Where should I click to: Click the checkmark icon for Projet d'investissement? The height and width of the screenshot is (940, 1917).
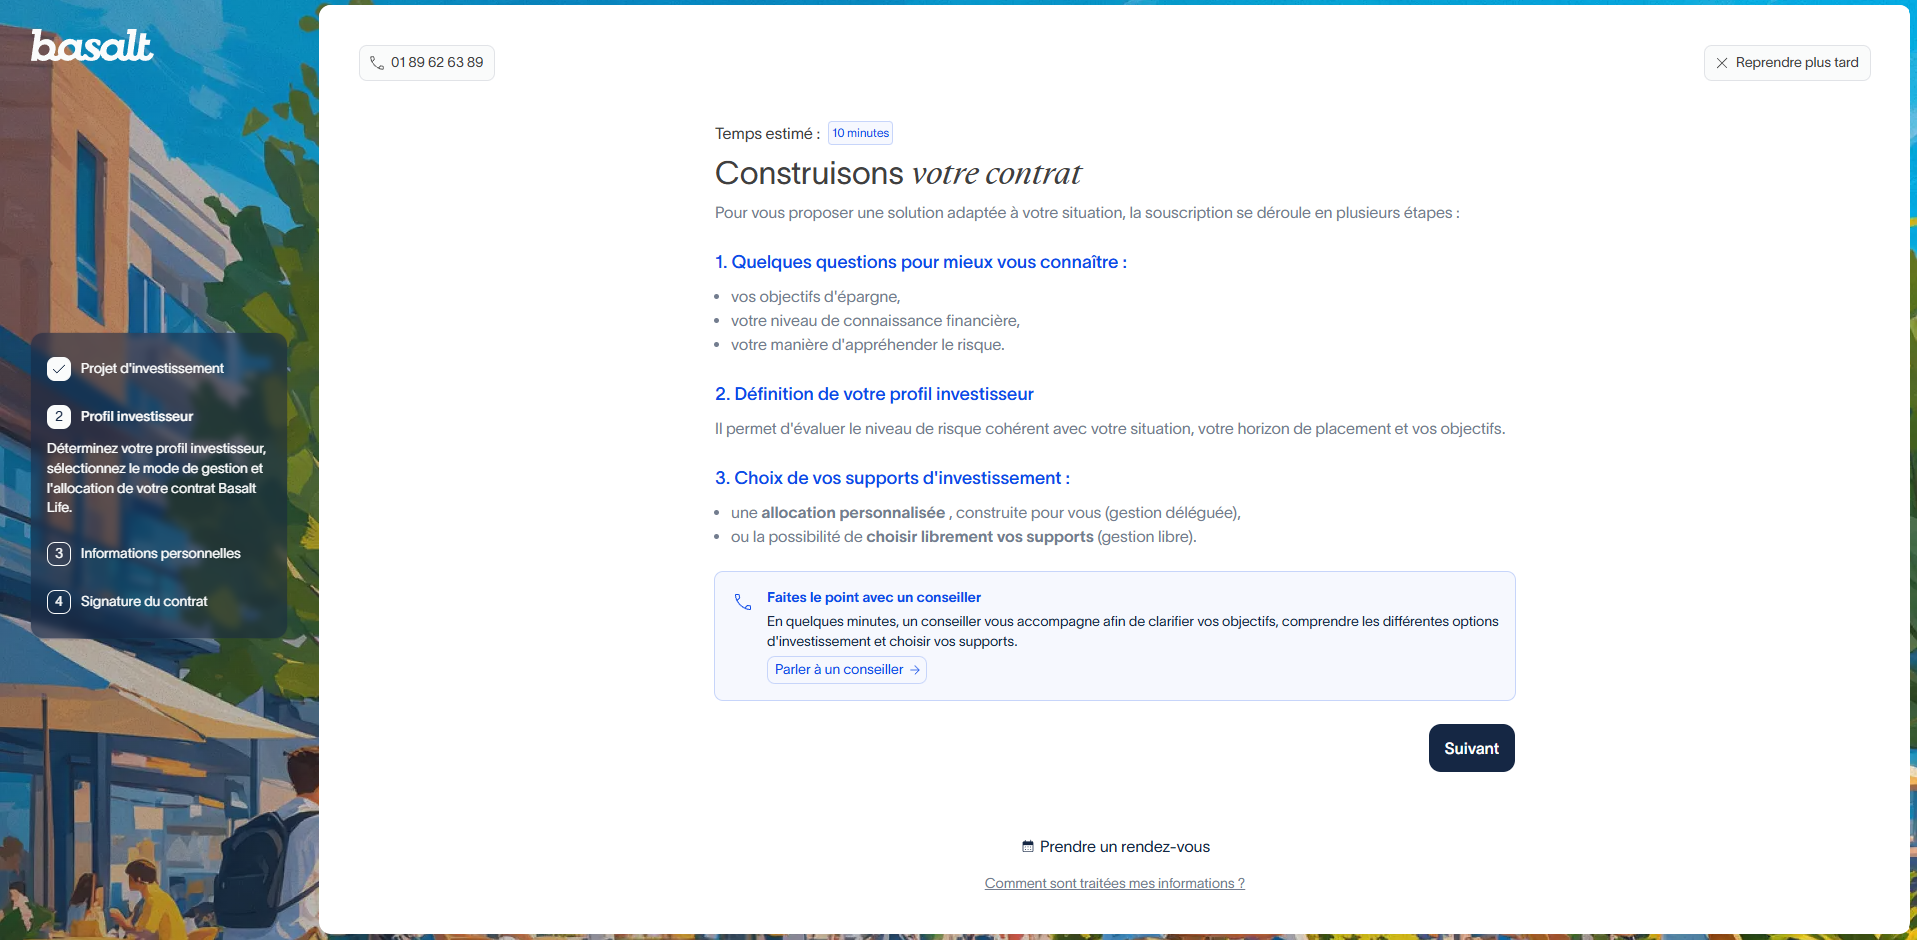point(59,369)
